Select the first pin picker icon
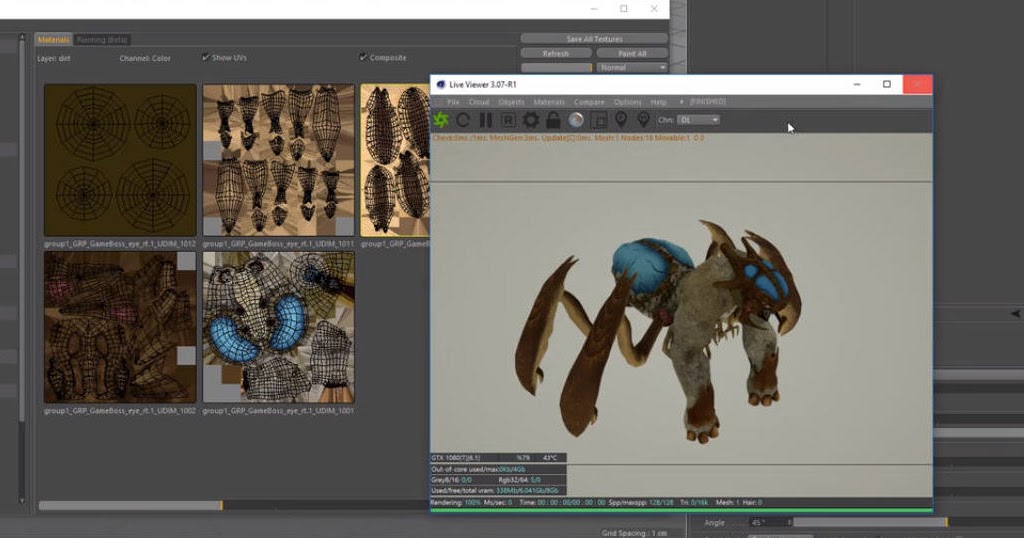The image size is (1024, 538). [x=621, y=119]
